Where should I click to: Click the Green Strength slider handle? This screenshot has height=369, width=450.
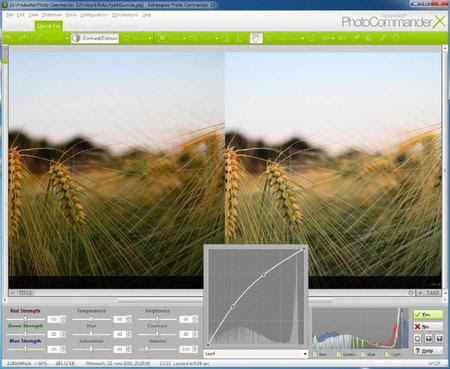point(25,334)
